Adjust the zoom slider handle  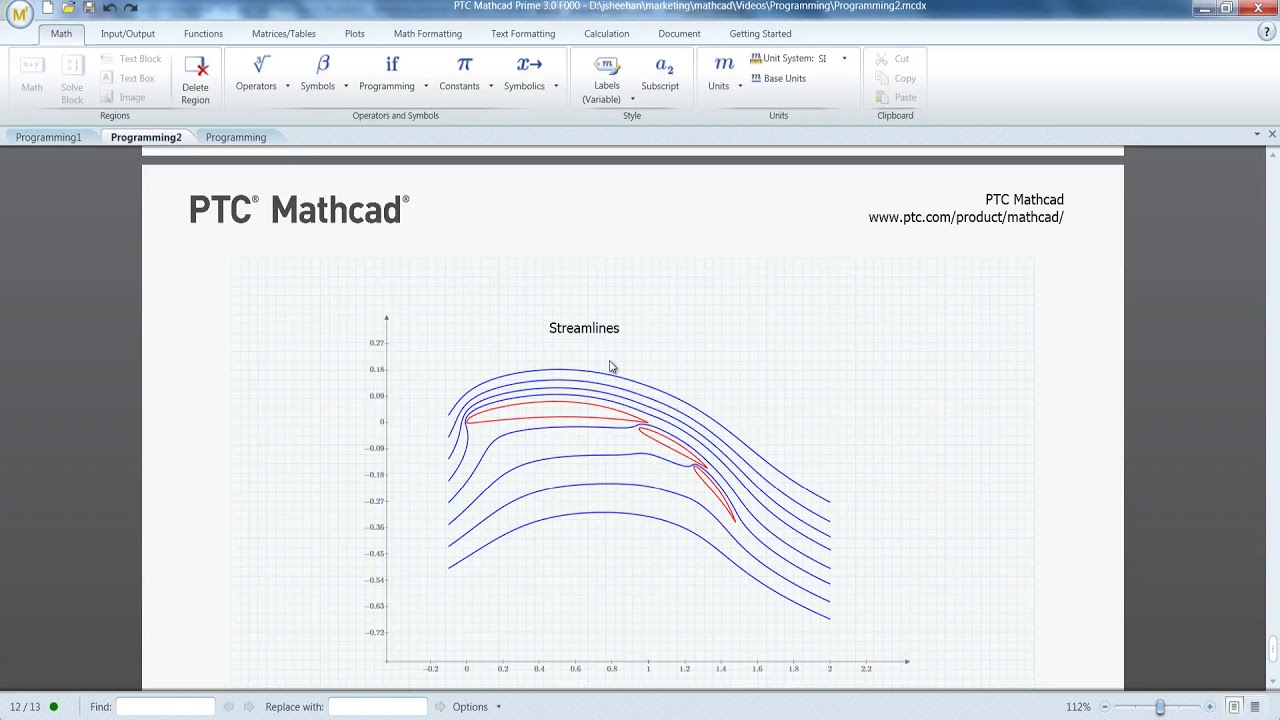point(1160,707)
